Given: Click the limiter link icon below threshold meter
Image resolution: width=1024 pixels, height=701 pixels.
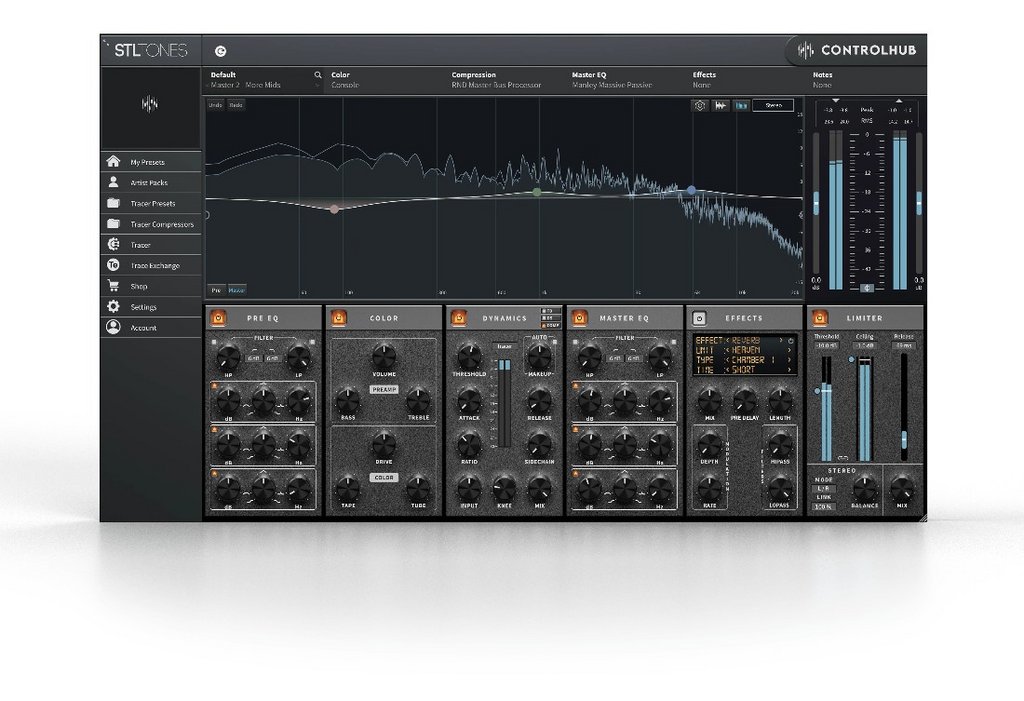Looking at the screenshot, I should pyautogui.click(x=843, y=457).
